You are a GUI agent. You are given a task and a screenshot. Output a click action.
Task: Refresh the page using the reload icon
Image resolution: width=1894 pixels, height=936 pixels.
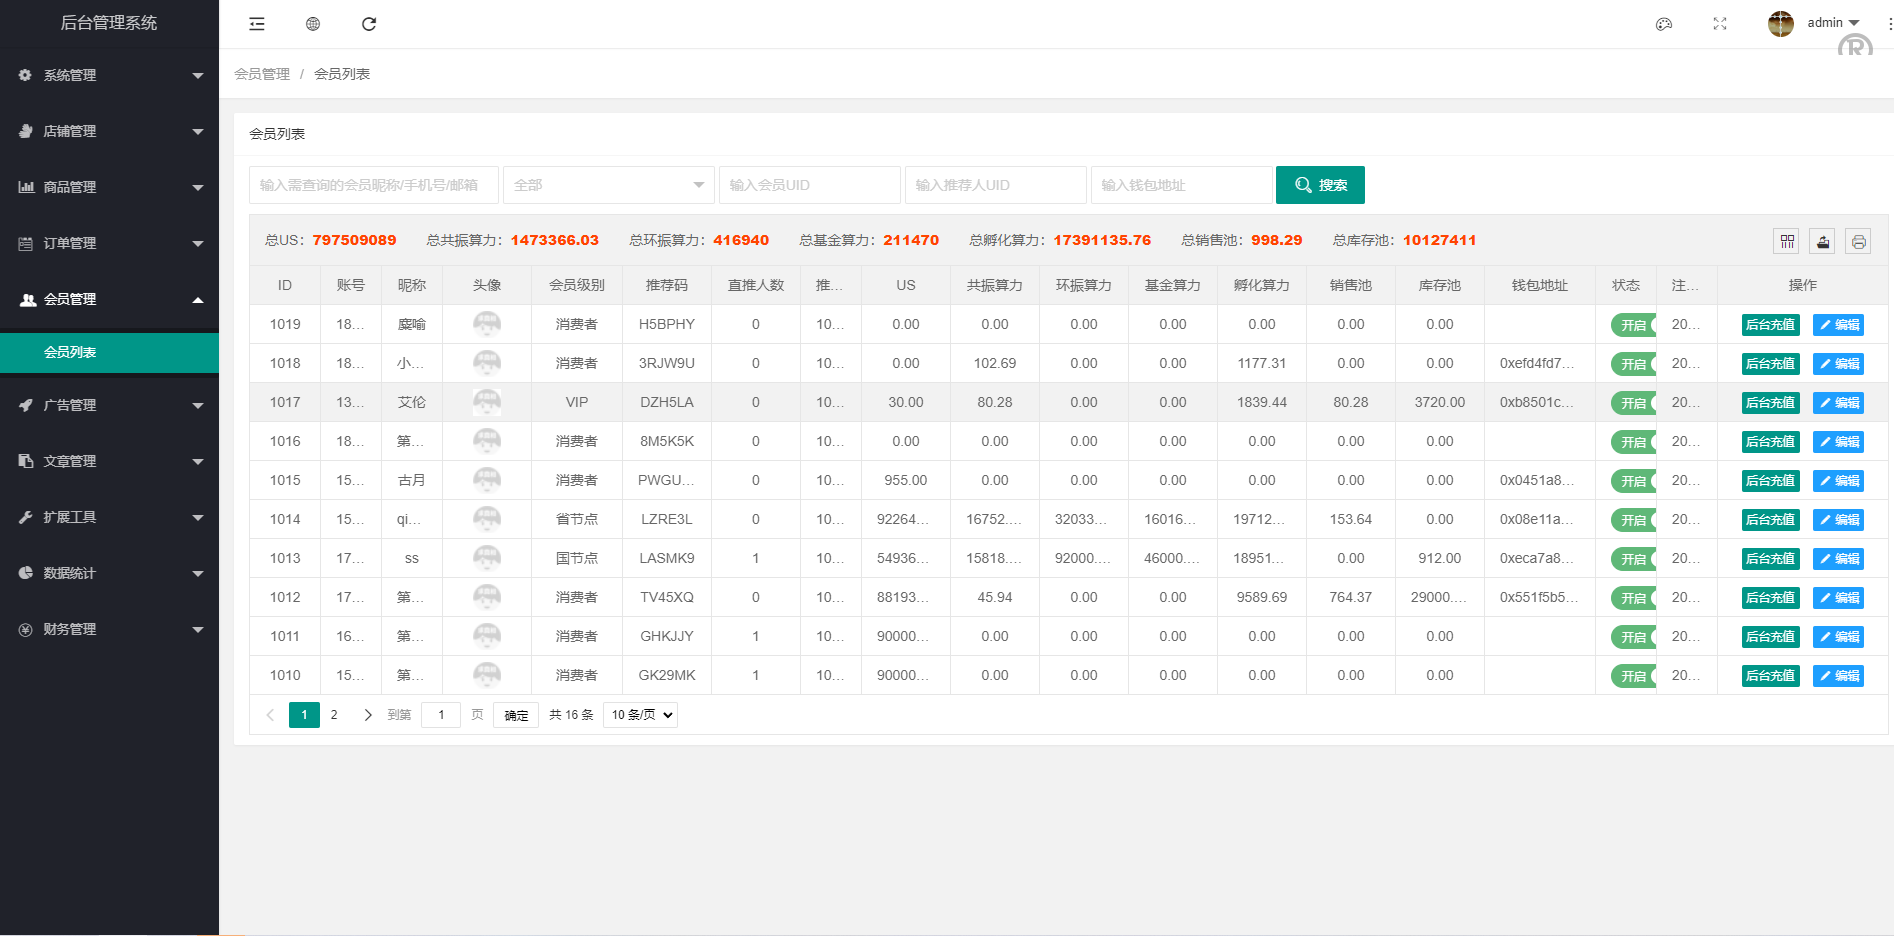(369, 23)
